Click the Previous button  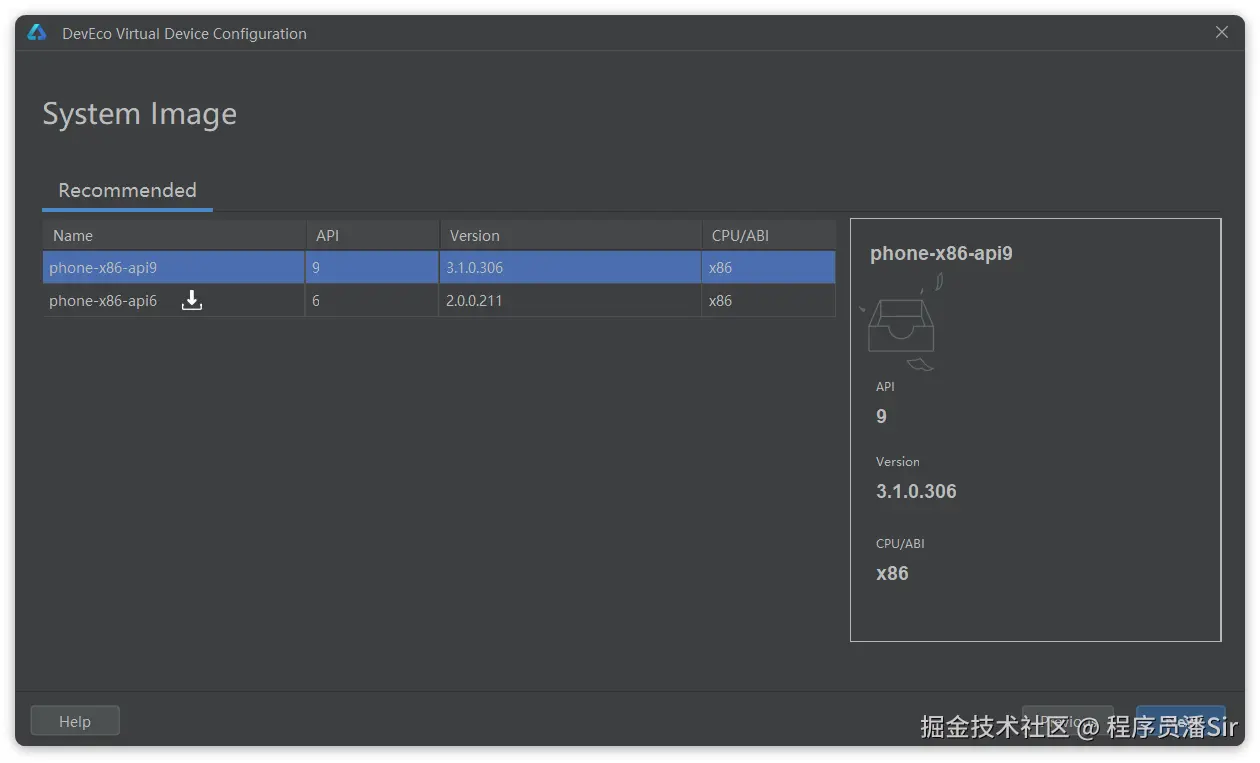[x=1067, y=721]
